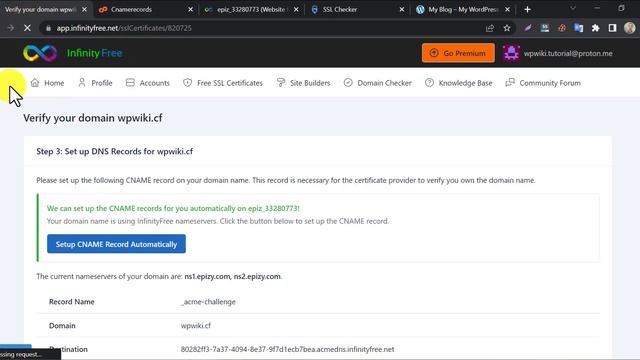640x360 pixels.
Task: Switch to the SSL Checker tab
Action: (357, 9)
